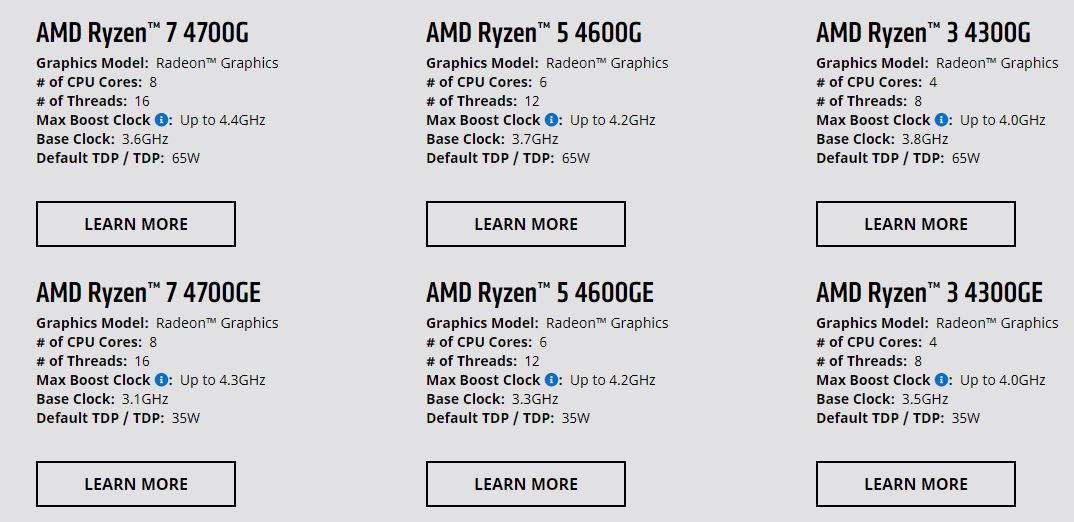Select the AMD Ryzen 3 4300G heading

[x=923, y=33]
